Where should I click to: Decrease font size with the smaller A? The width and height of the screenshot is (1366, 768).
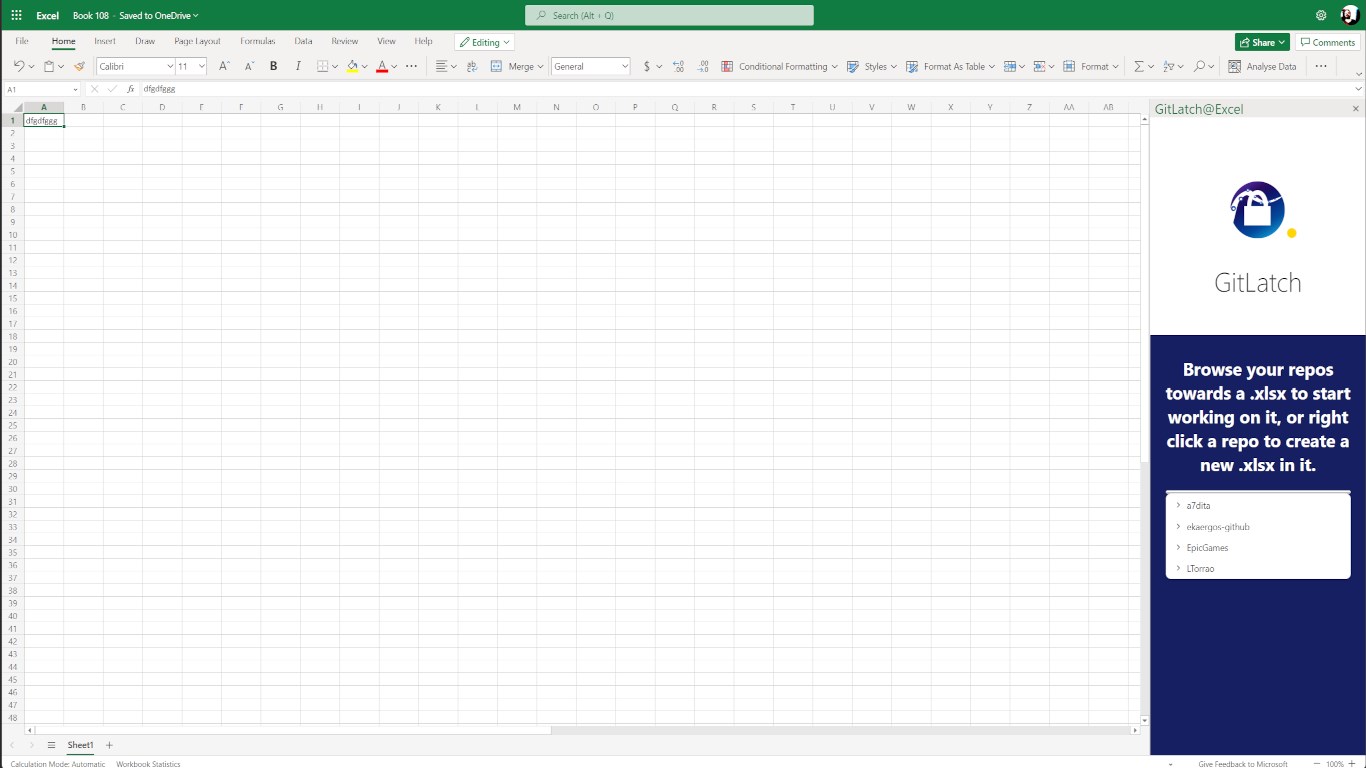[x=249, y=66]
